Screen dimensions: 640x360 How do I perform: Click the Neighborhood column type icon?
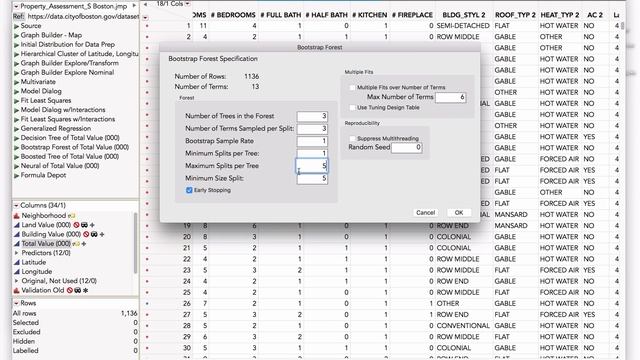(x=17, y=216)
